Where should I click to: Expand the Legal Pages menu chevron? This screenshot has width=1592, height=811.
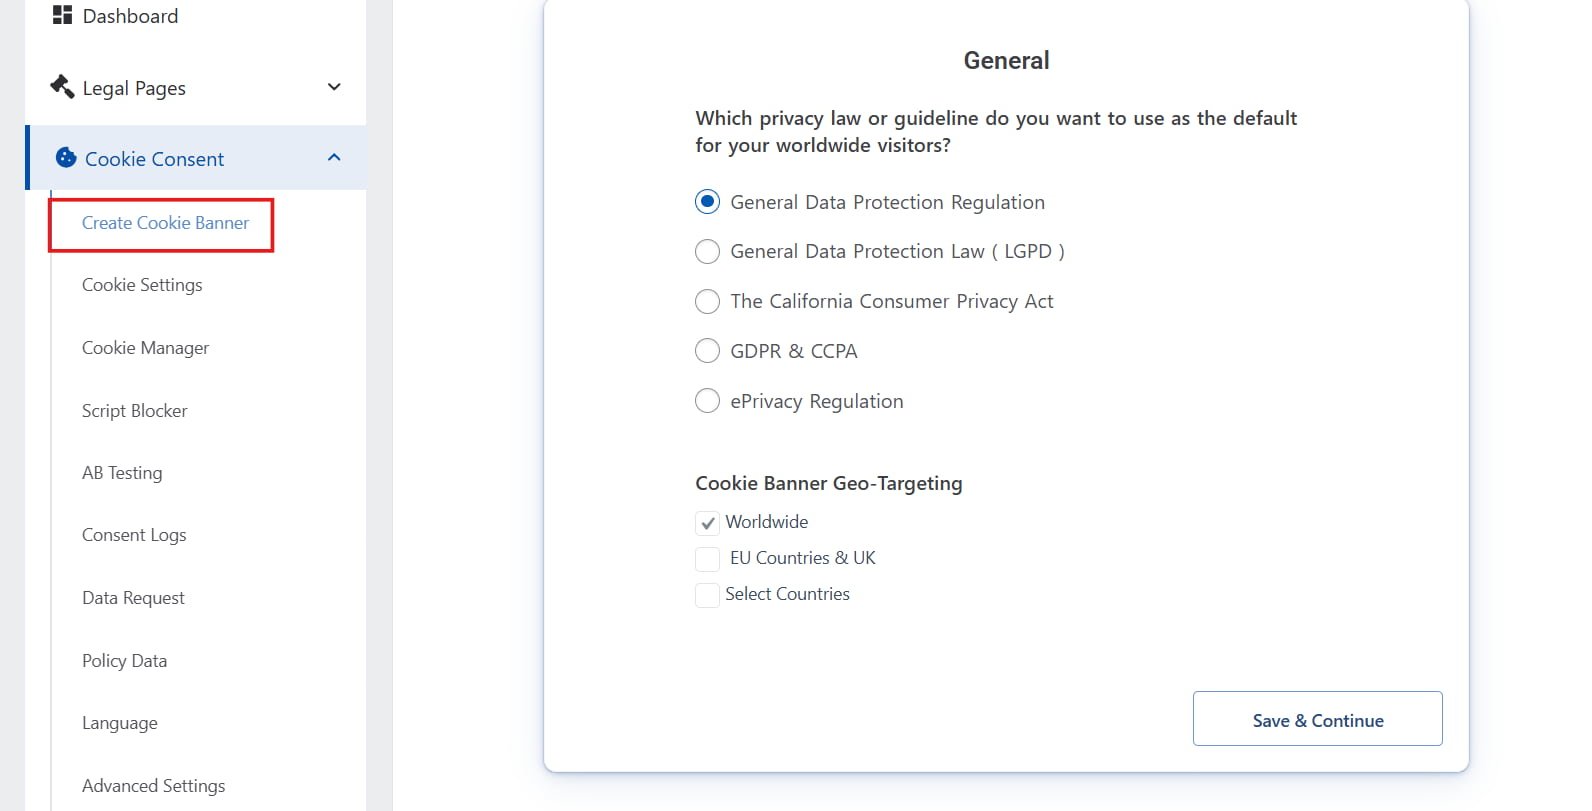point(334,87)
